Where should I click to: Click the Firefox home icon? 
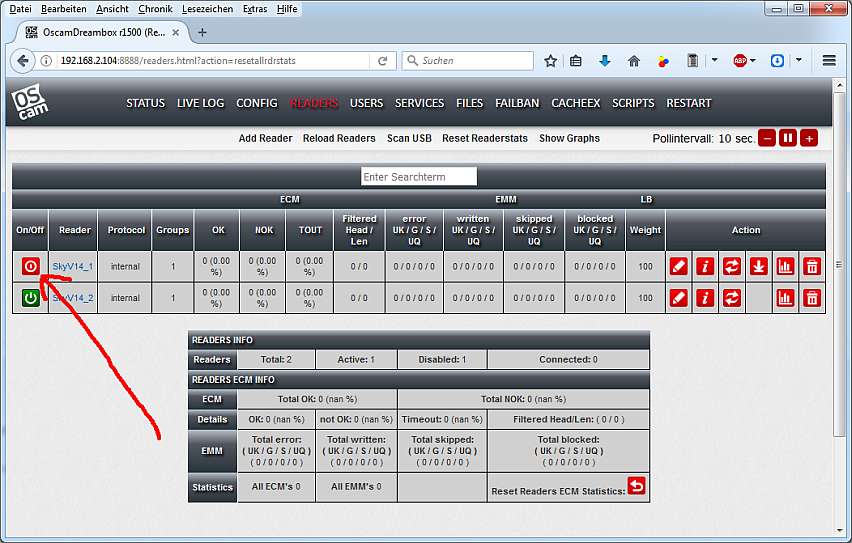tap(633, 61)
